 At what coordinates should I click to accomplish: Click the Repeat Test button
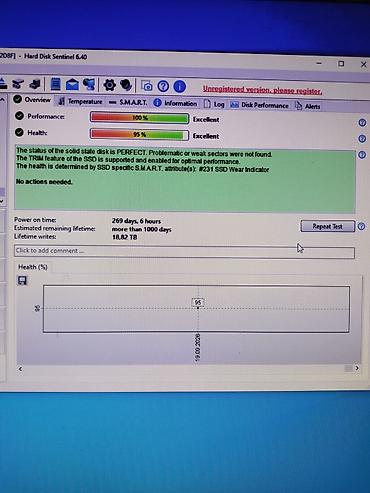coord(328,226)
